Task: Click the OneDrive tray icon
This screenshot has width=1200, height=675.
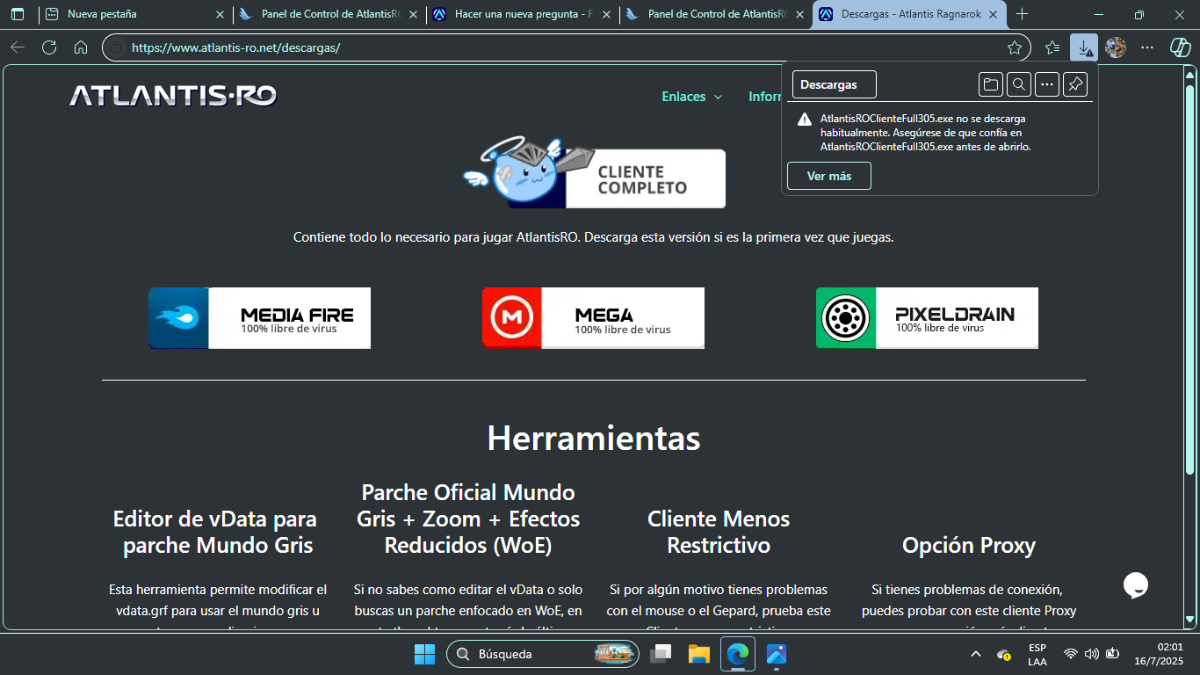Action: pos(1004,654)
